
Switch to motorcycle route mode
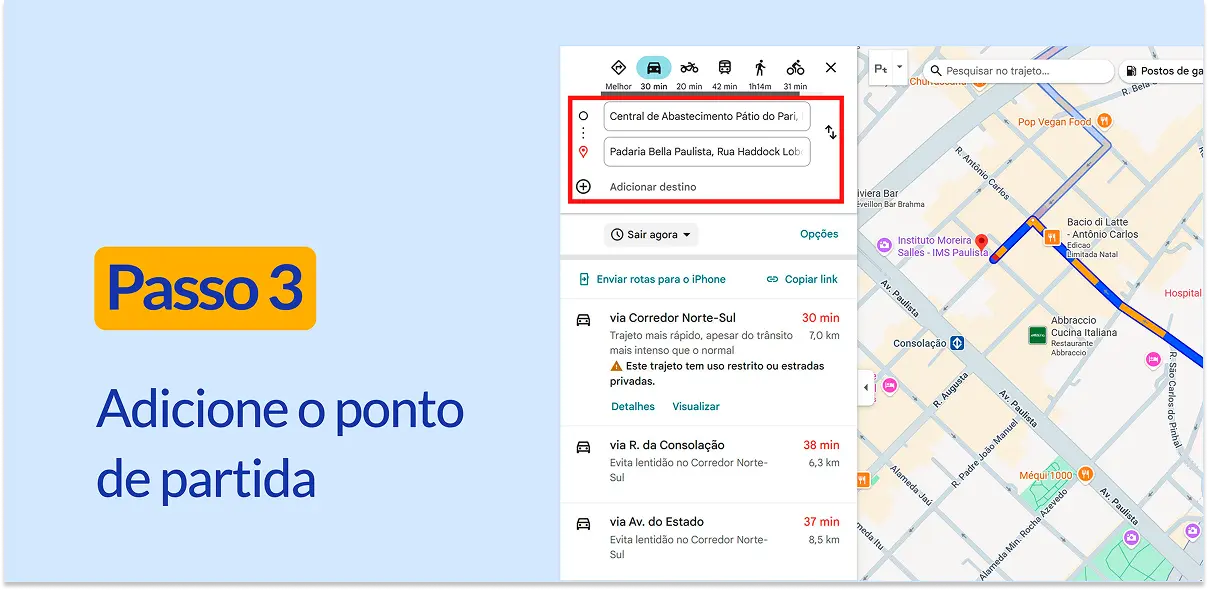point(688,68)
